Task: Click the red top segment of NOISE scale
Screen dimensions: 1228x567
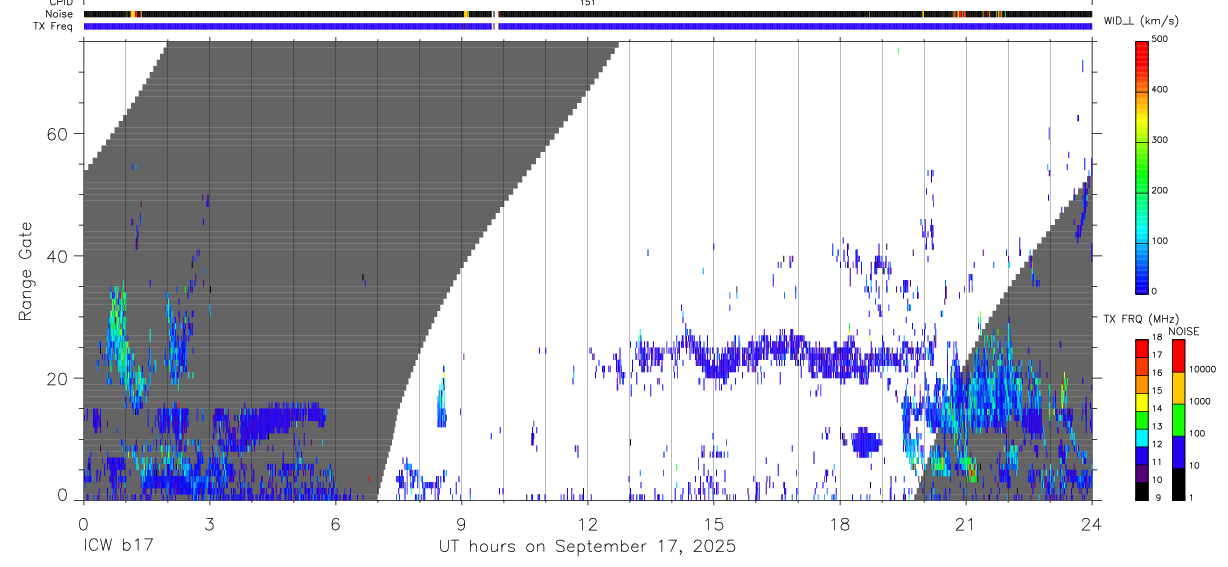Action: coord(1179,356)
